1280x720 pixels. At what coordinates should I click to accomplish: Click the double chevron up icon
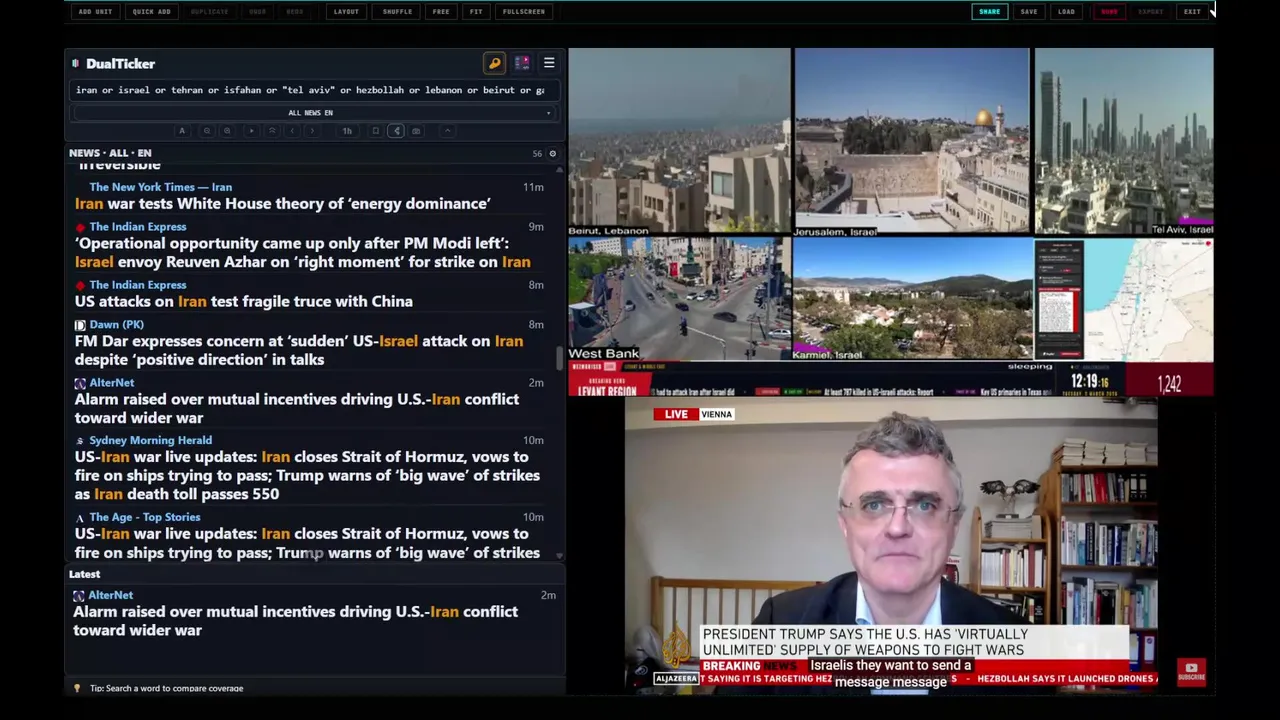pos(272,131)
